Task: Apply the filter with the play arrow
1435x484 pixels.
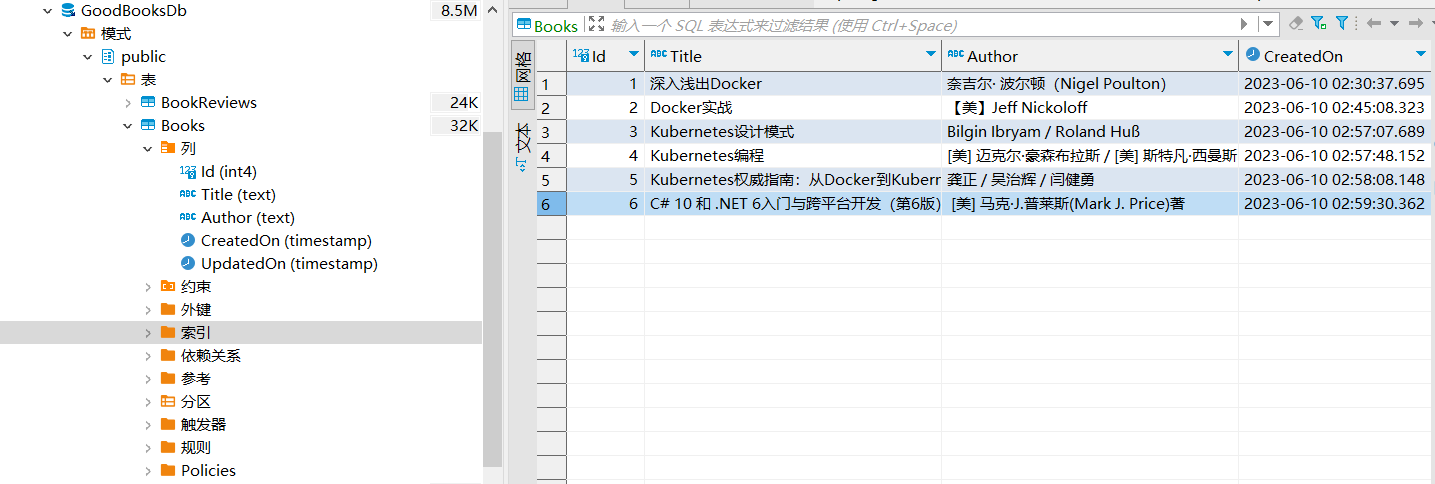Action: [x=1244, y=24]
